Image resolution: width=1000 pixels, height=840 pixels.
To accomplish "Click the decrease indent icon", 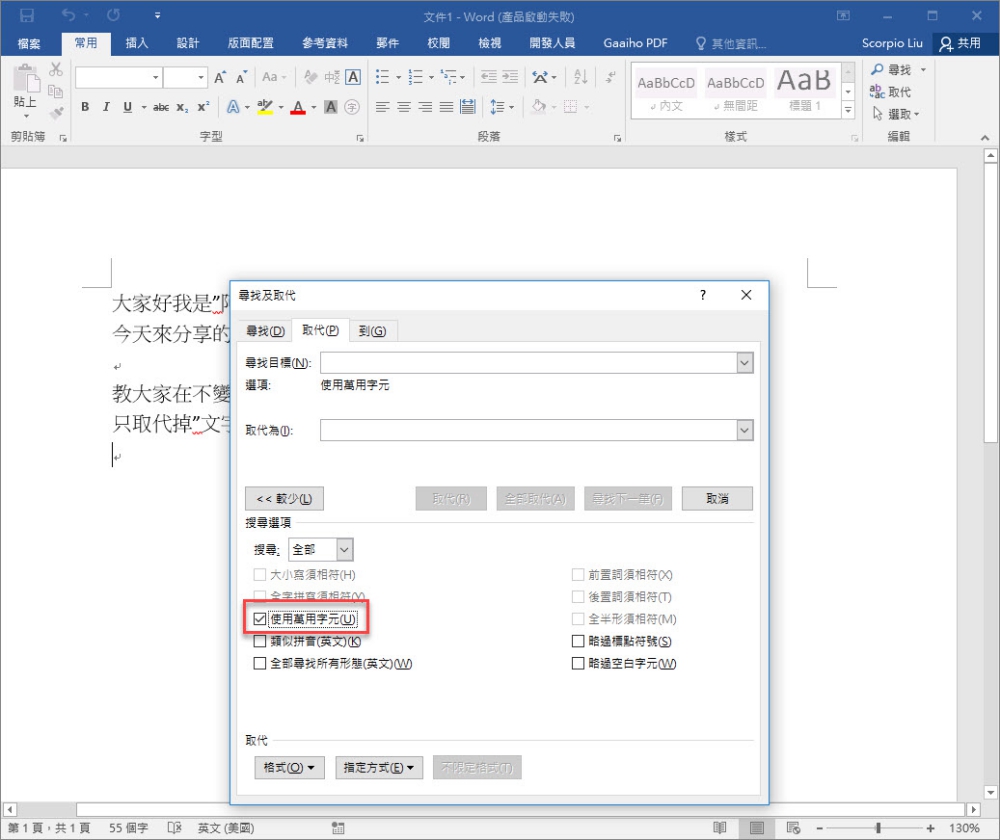I will [x=489, y=78].
